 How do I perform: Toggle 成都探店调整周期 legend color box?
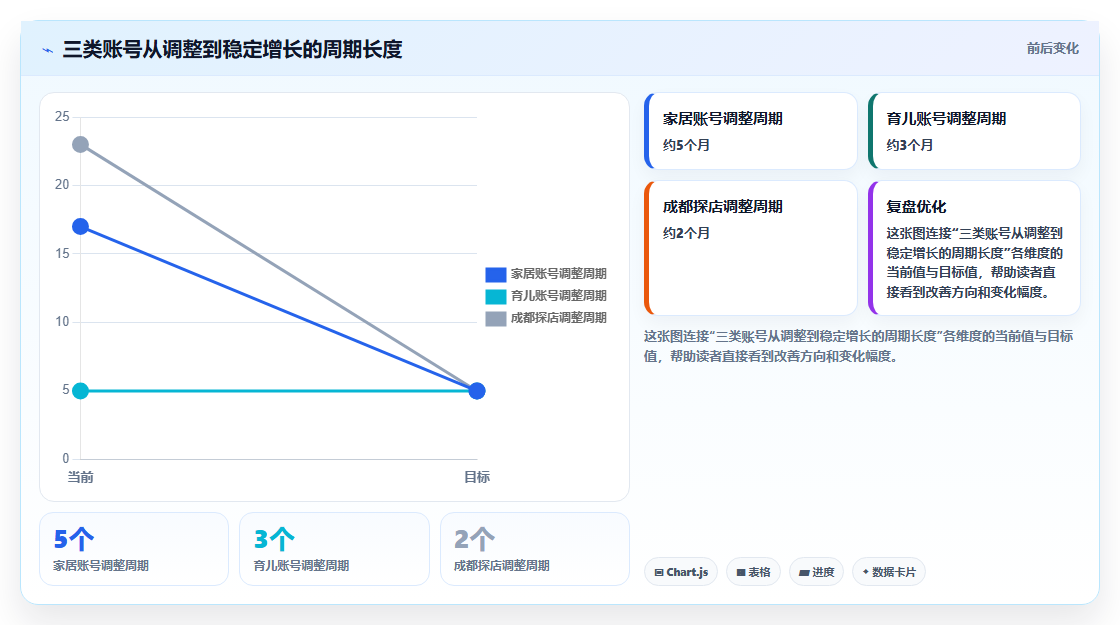496,319
